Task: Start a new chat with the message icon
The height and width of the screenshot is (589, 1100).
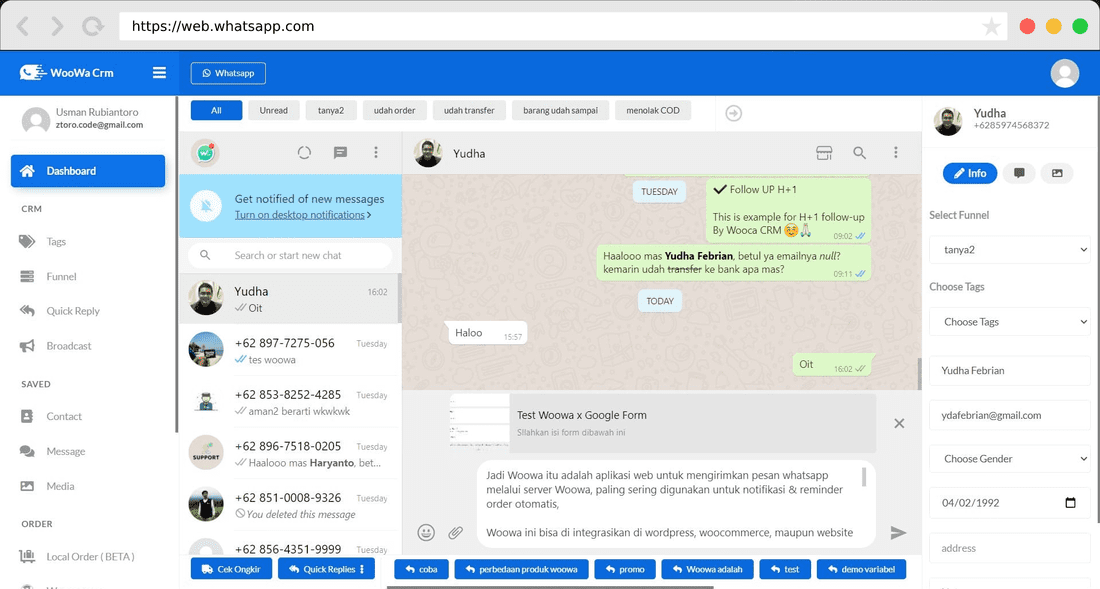Action: 340,152
